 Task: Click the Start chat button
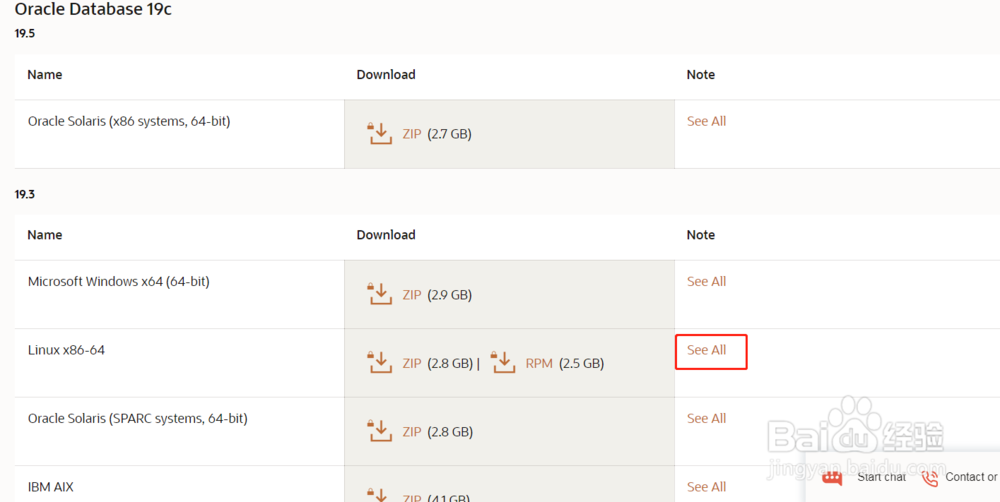pos(881,478)
